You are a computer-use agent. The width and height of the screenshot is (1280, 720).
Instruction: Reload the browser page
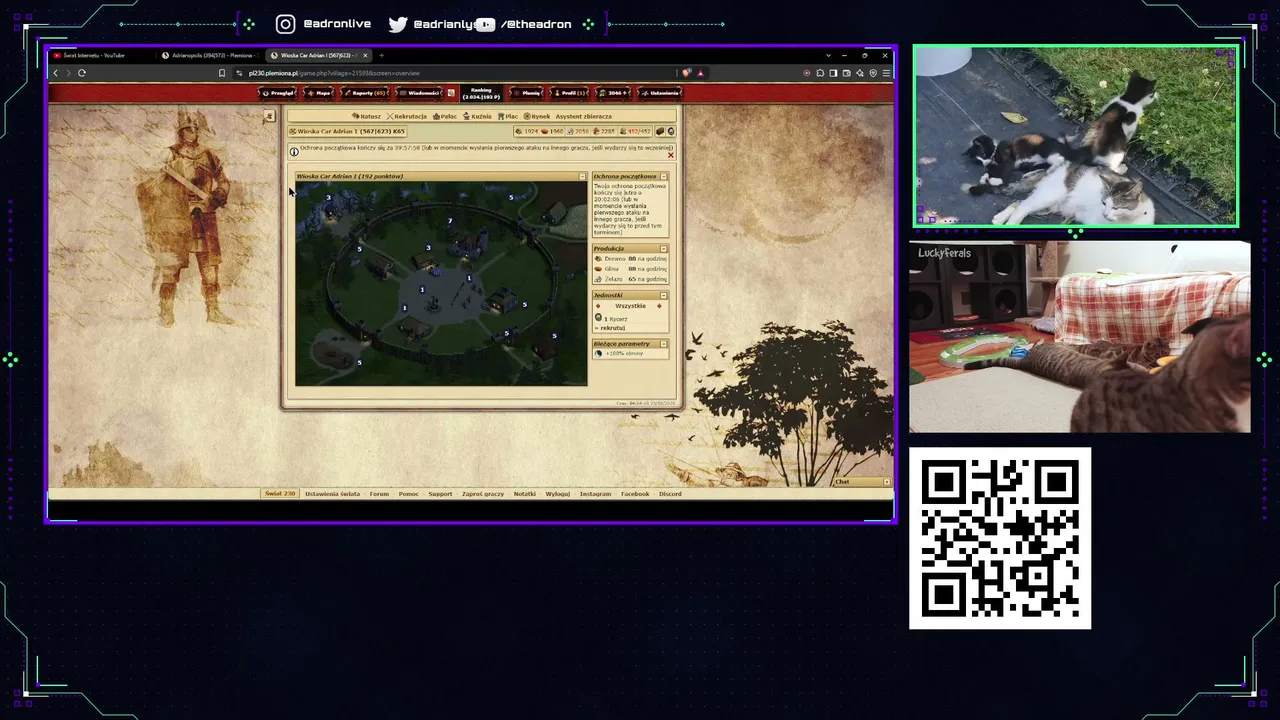coord(82,73)
